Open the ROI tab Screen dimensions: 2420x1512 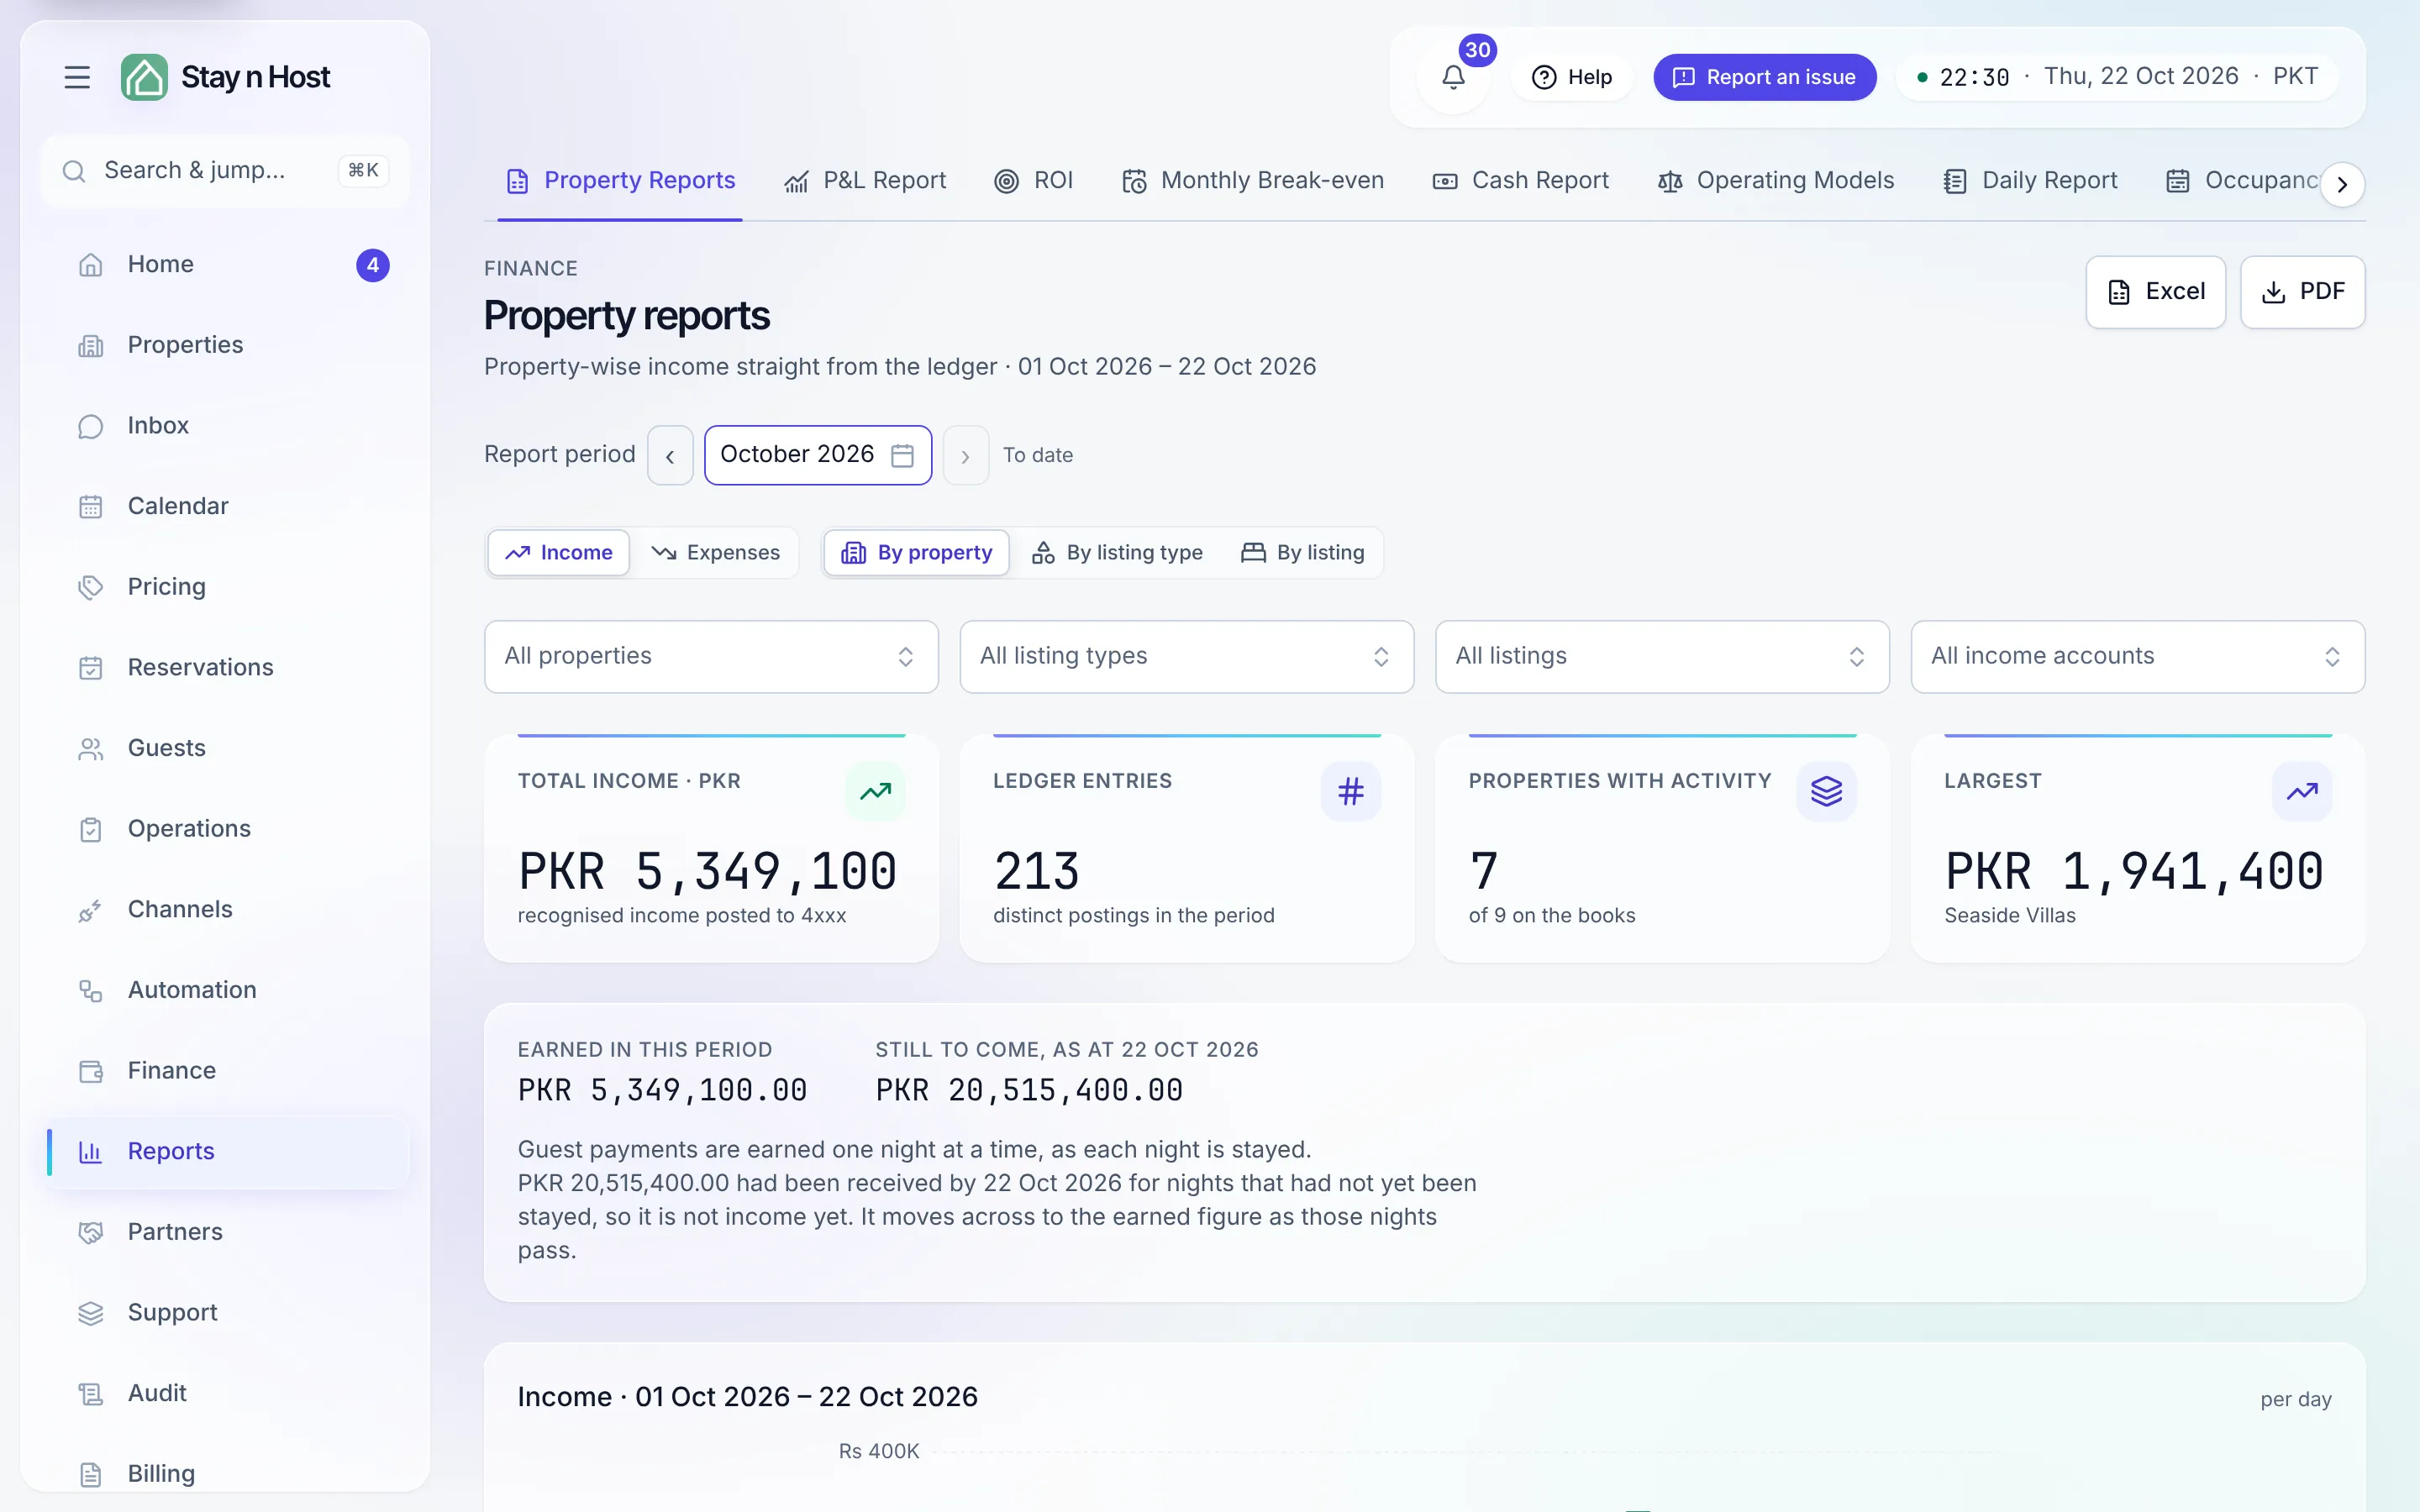click(1034, 181)
